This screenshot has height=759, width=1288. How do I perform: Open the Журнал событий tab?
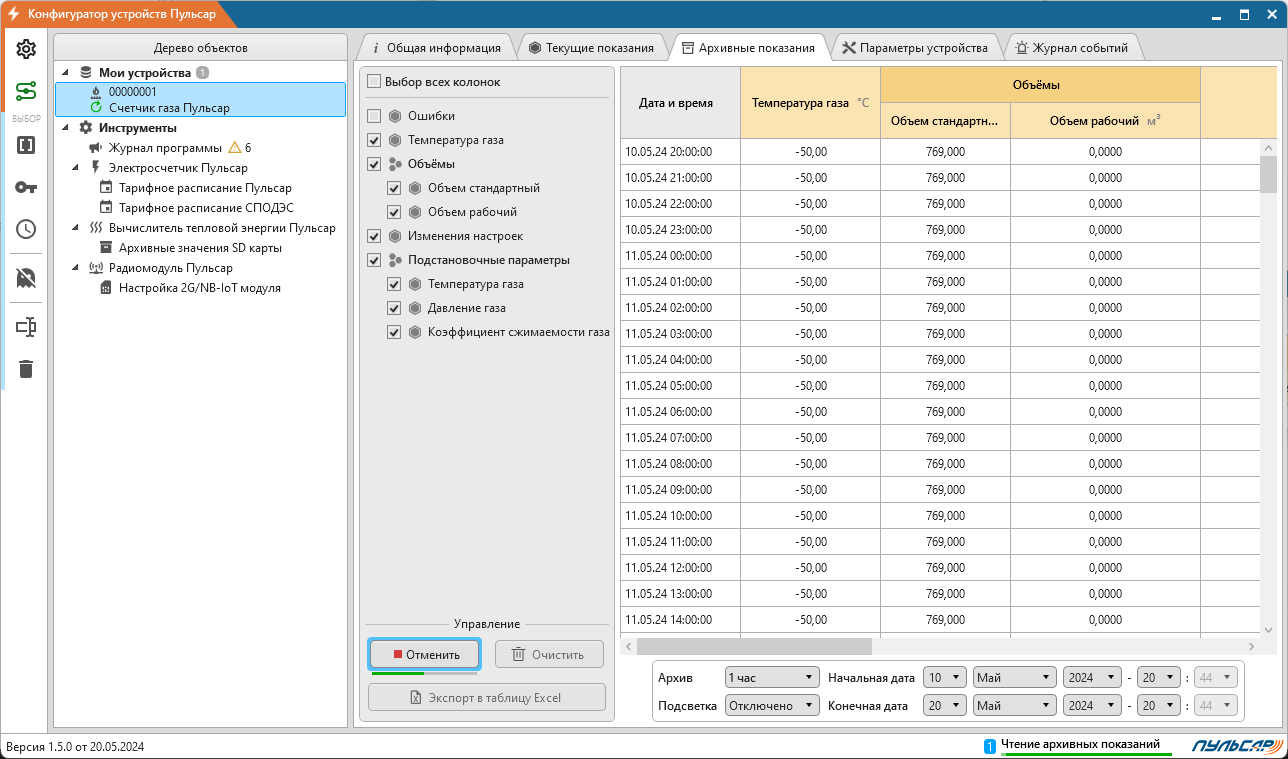pos(1072,47)
